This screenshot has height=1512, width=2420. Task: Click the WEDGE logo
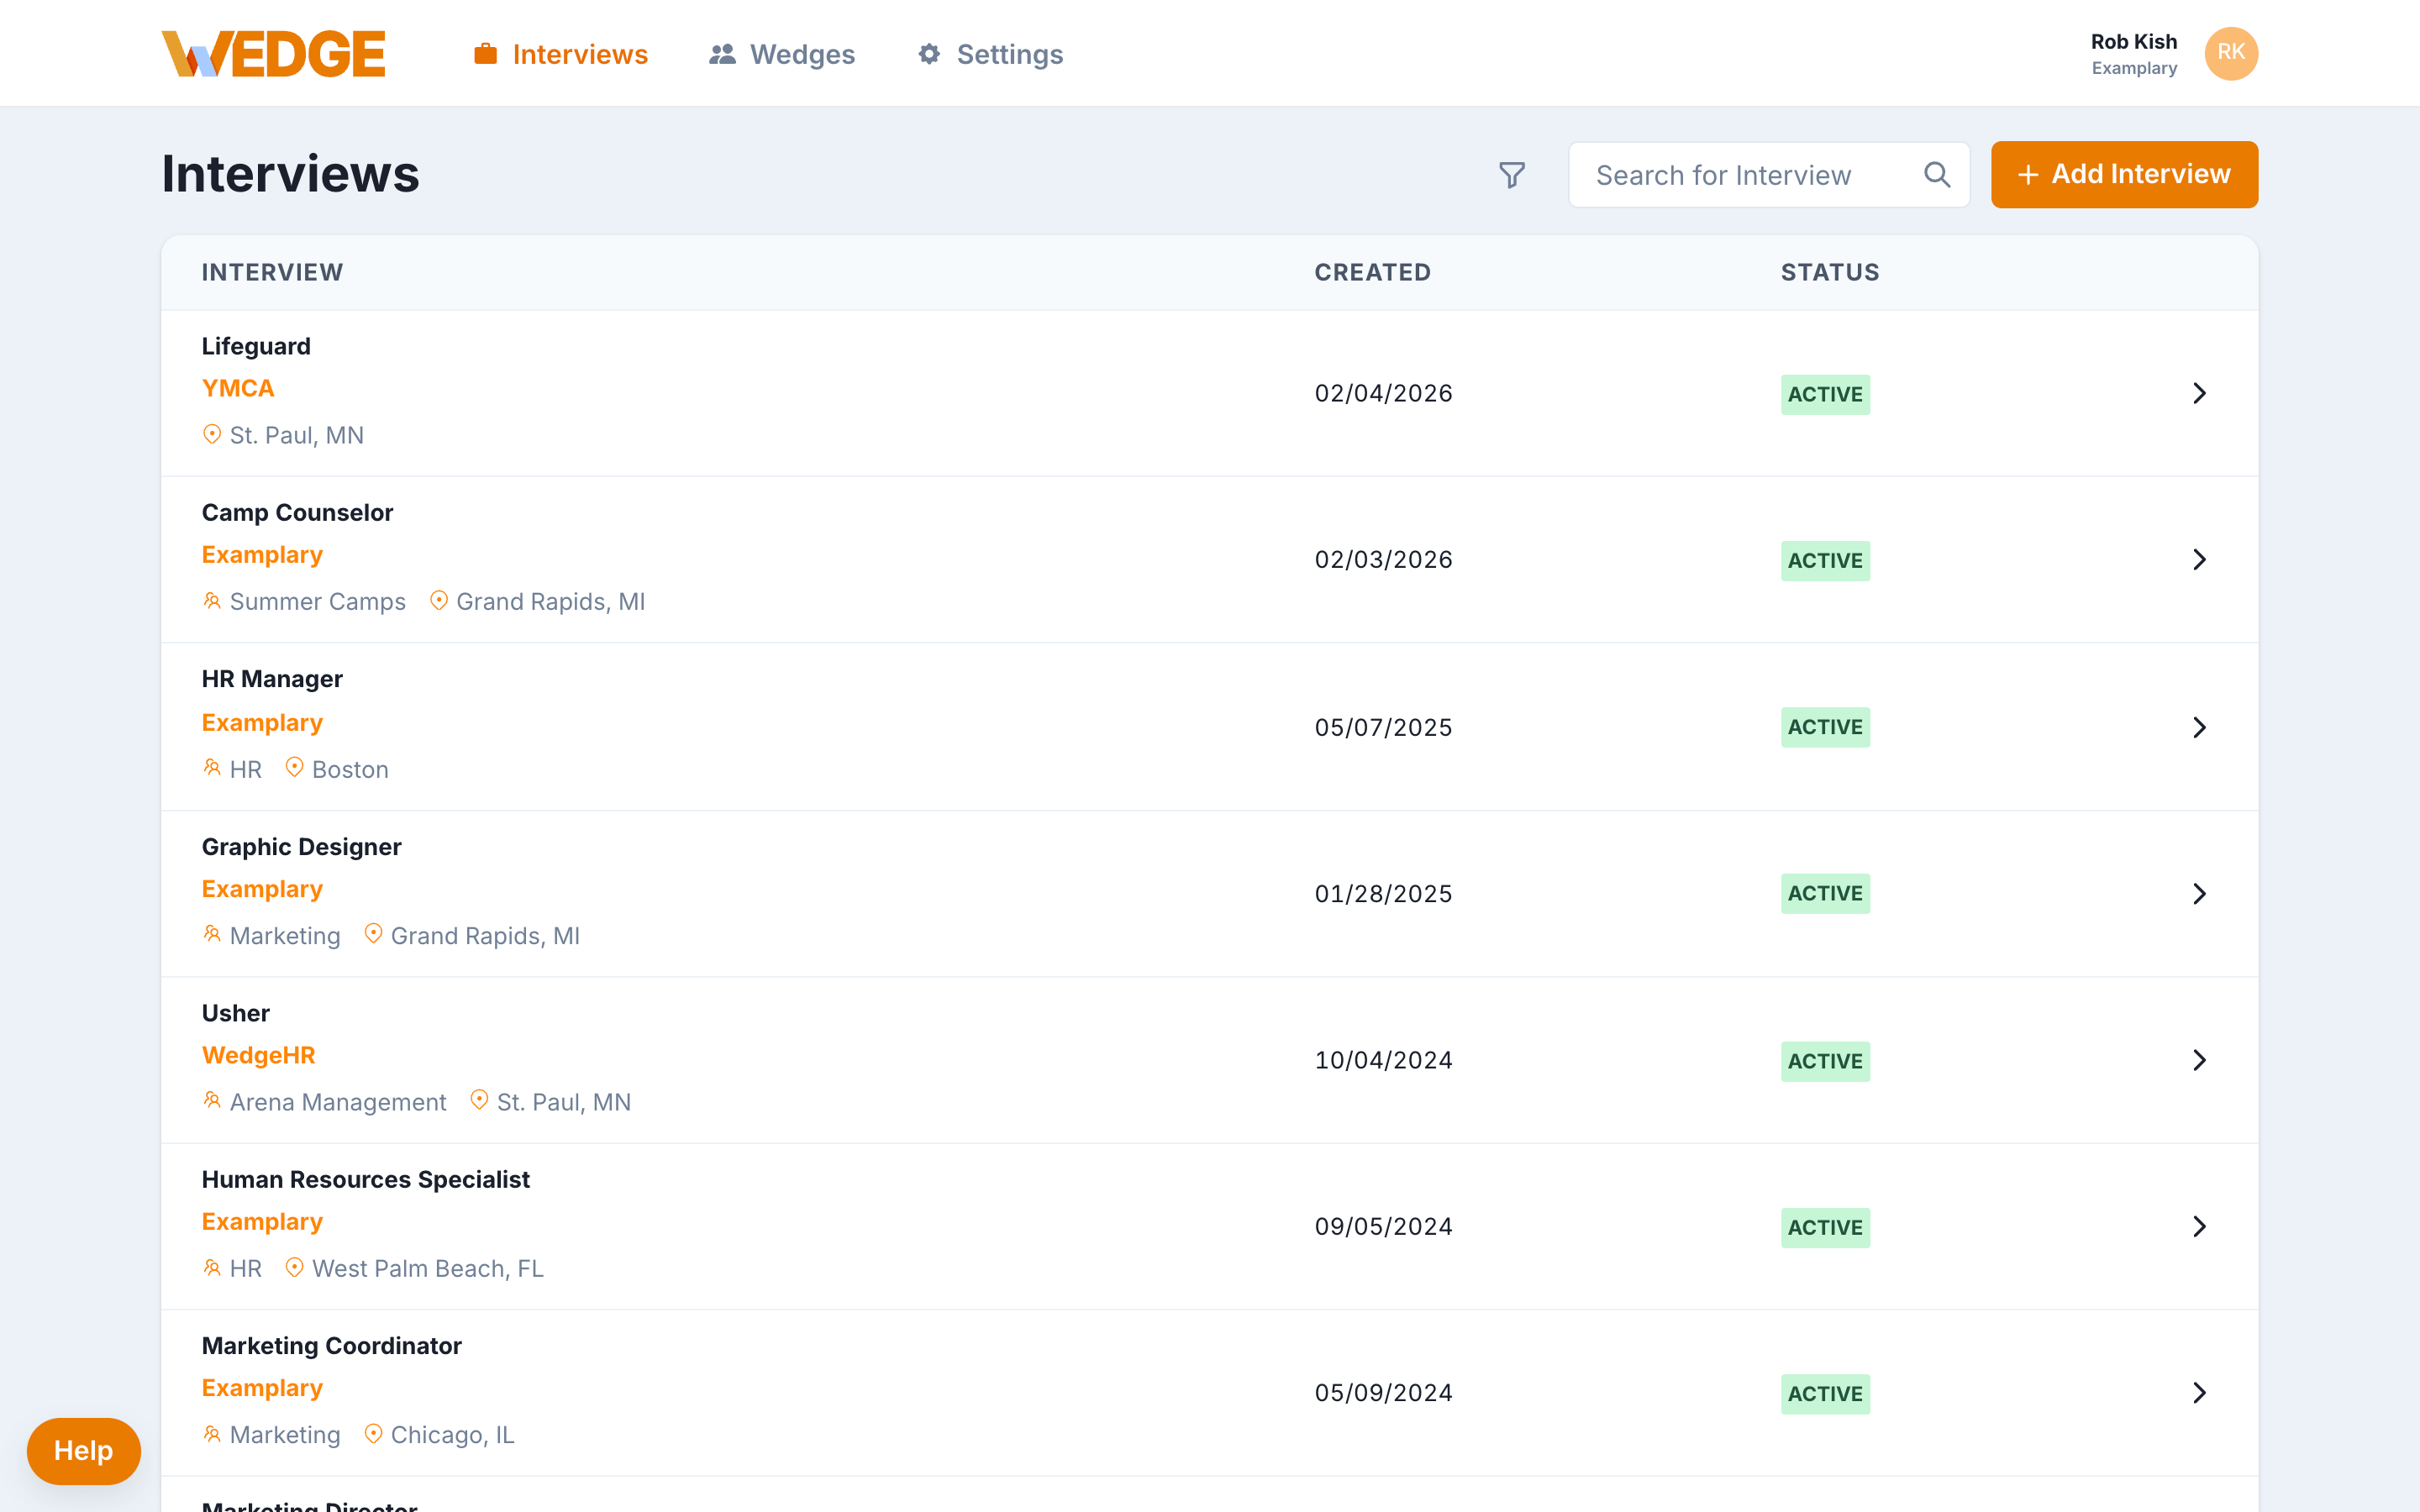pyautogui.click(x=273, y=54)
